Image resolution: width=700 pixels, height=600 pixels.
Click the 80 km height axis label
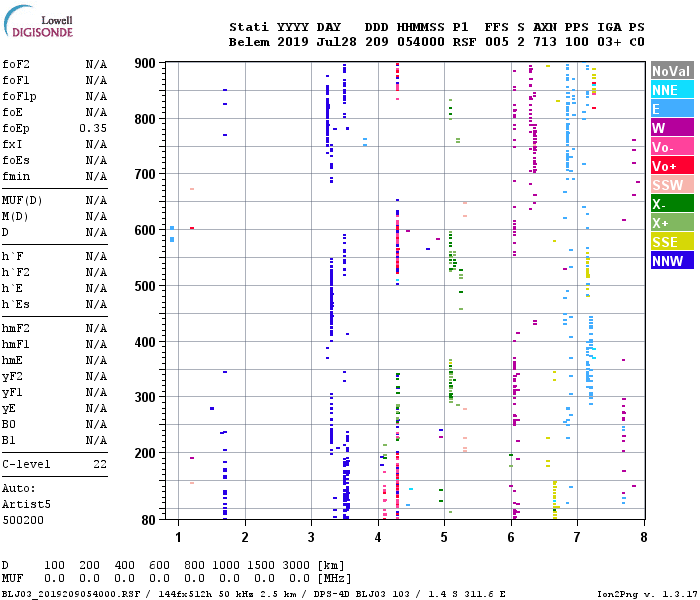[149, 520]
